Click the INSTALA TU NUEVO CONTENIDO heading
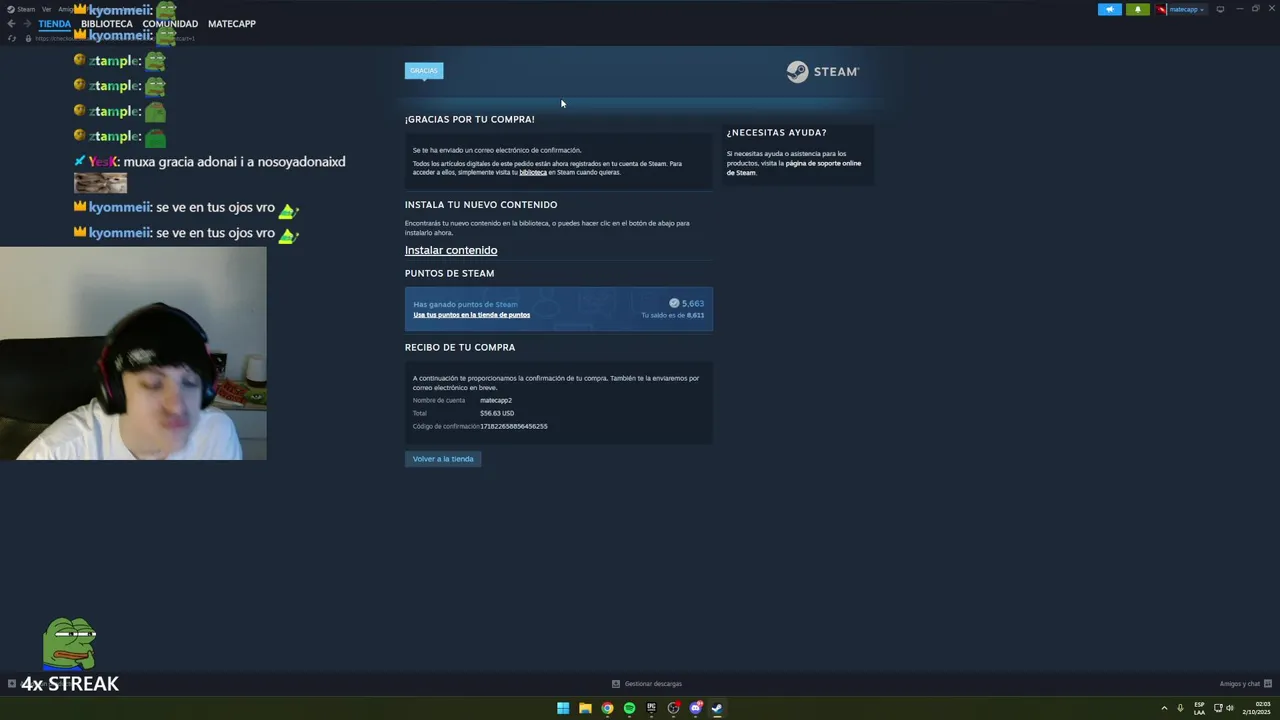The width and height of the screenshot is (1280, 720). (x=481, y=204)
